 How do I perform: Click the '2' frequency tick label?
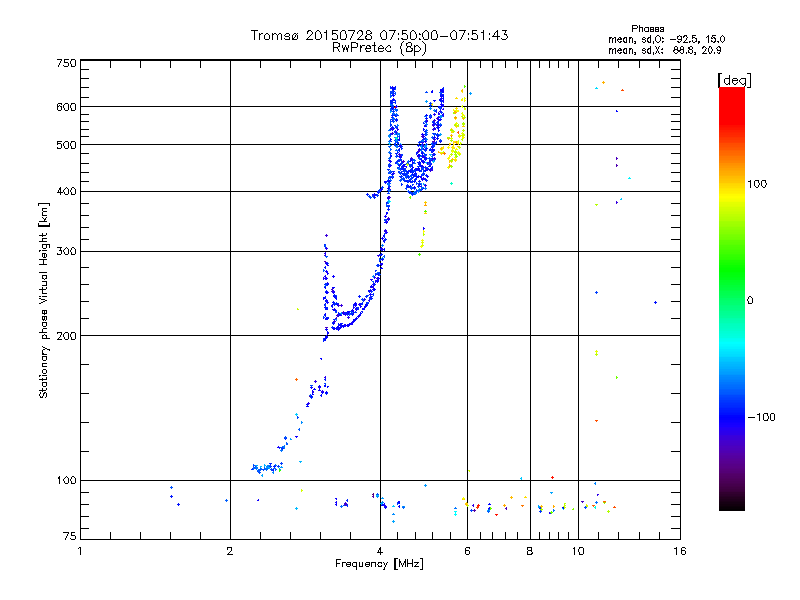[x=230, y=551]
